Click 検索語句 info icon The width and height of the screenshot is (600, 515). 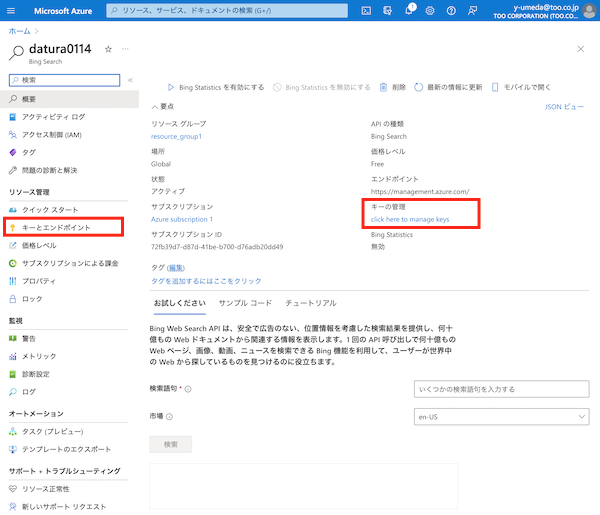[x=188, y=389]
